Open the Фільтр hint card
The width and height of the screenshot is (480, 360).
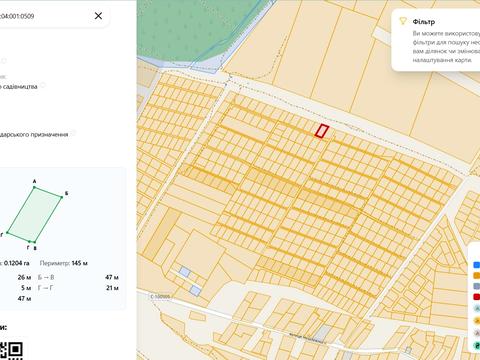436,40
